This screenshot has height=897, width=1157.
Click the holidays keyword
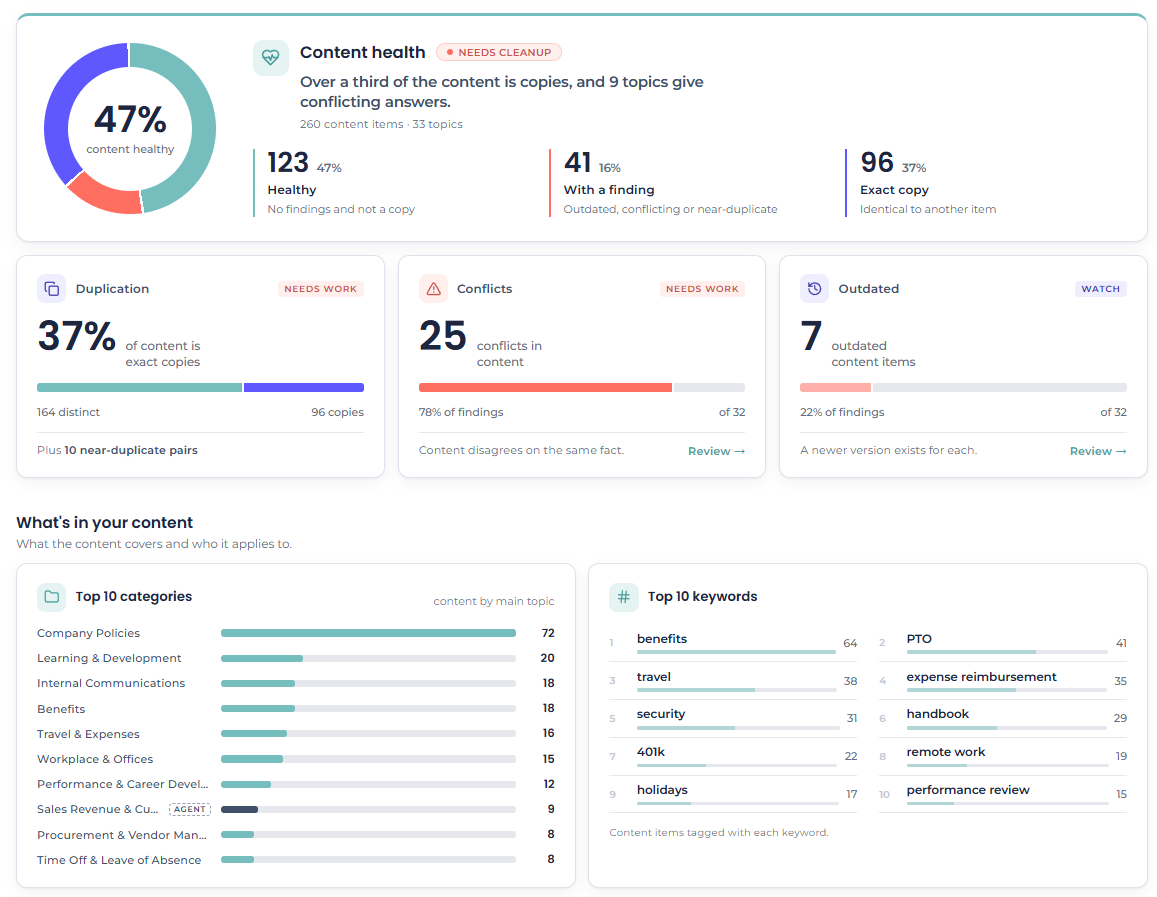pos(662,790)
